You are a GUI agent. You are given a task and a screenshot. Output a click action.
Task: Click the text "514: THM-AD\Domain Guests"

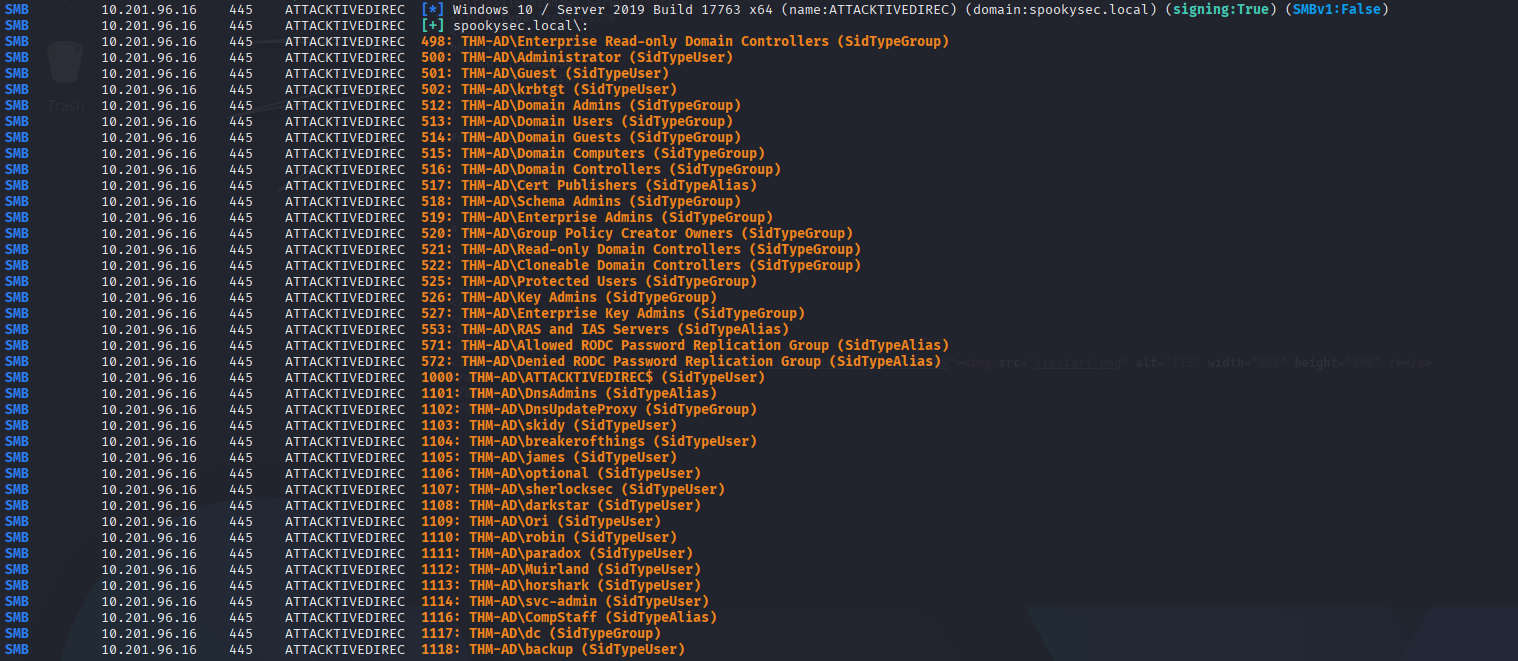click(521, 137)
